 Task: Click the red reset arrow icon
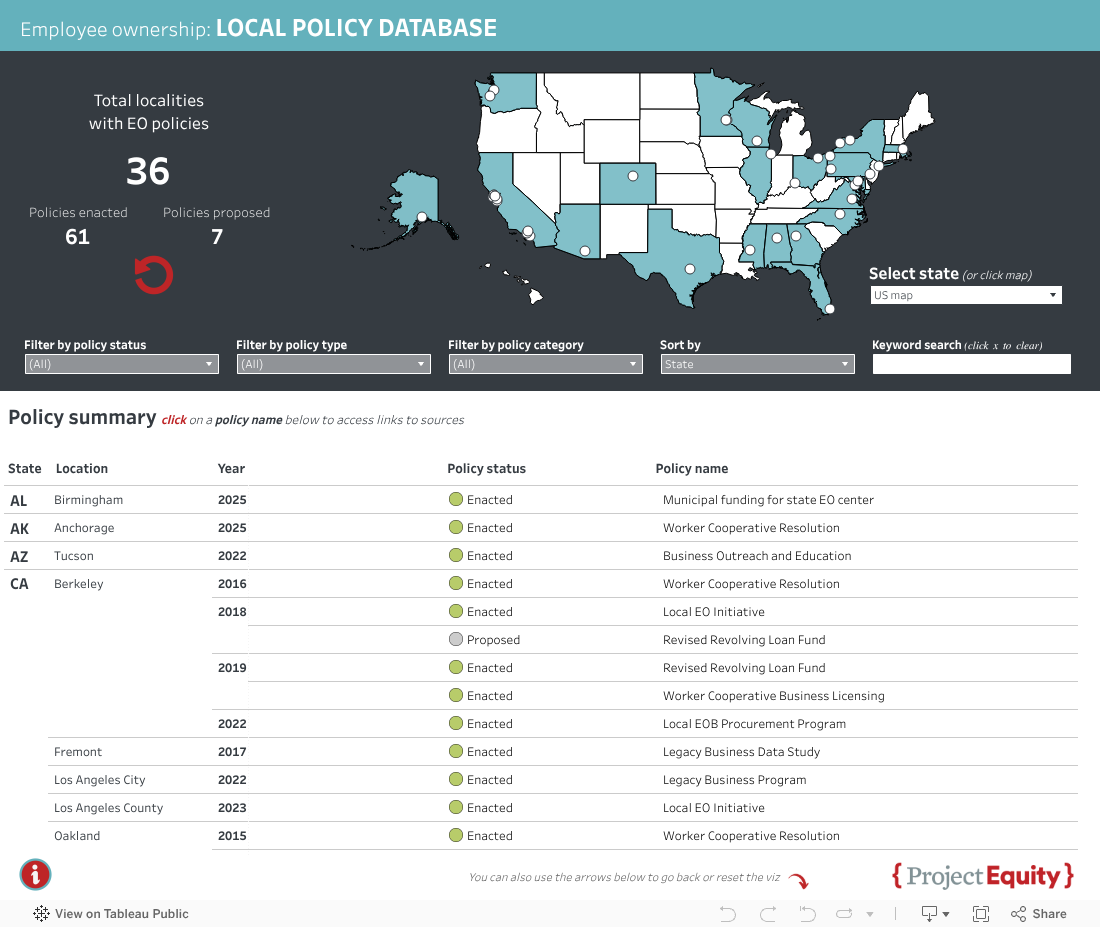154,275
